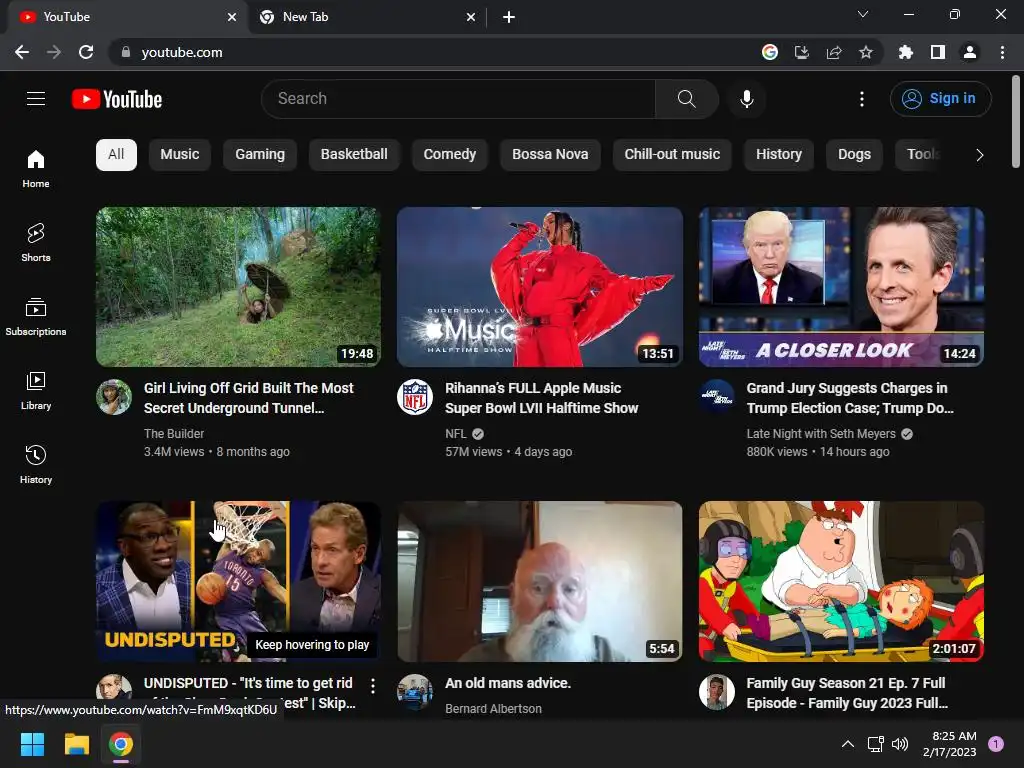Open Girl Living Off Grid video title
The image size is (1024, 768).
click(x=249, y=398)
